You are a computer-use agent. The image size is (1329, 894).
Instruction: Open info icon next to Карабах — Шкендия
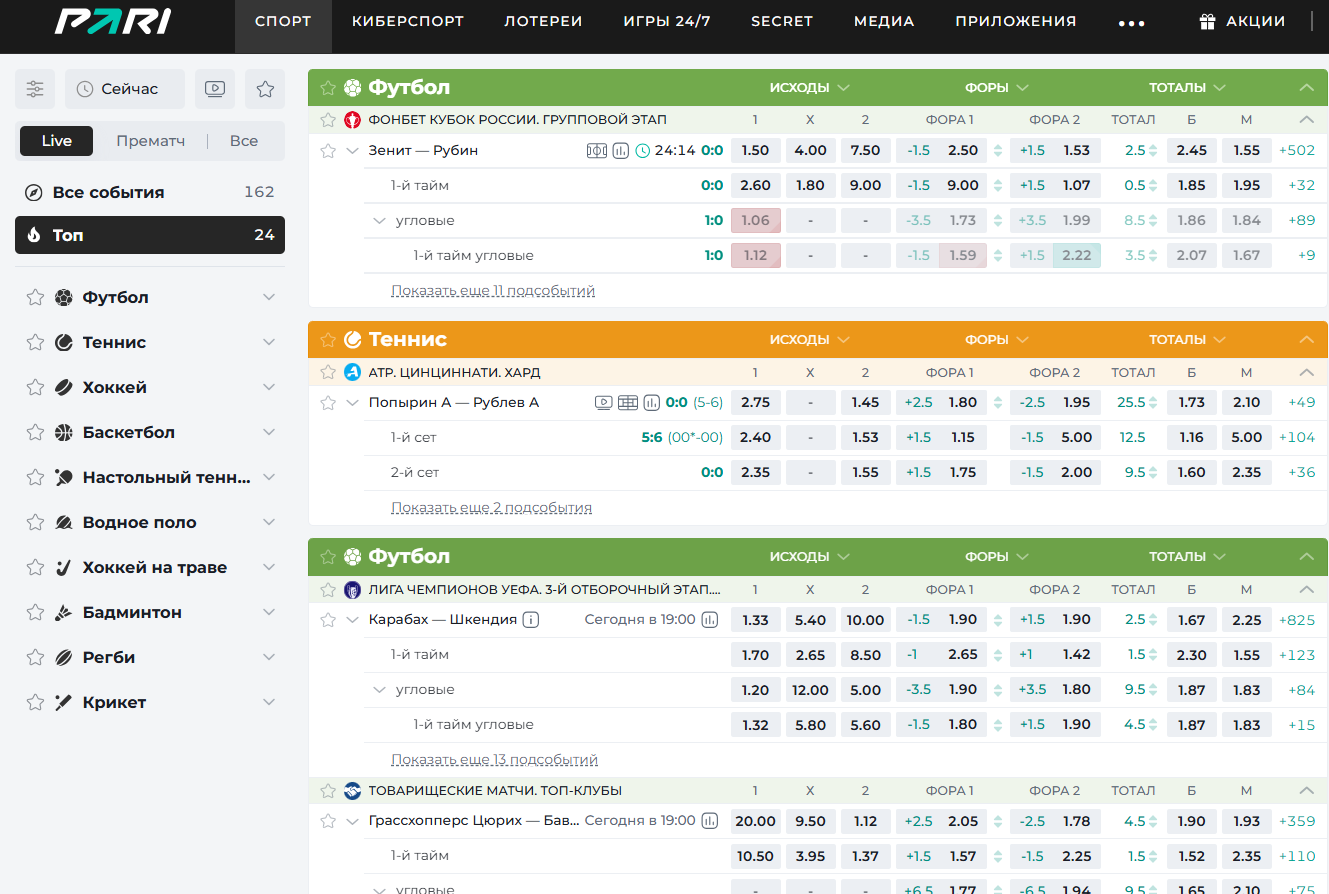click(x=531, y=620)
